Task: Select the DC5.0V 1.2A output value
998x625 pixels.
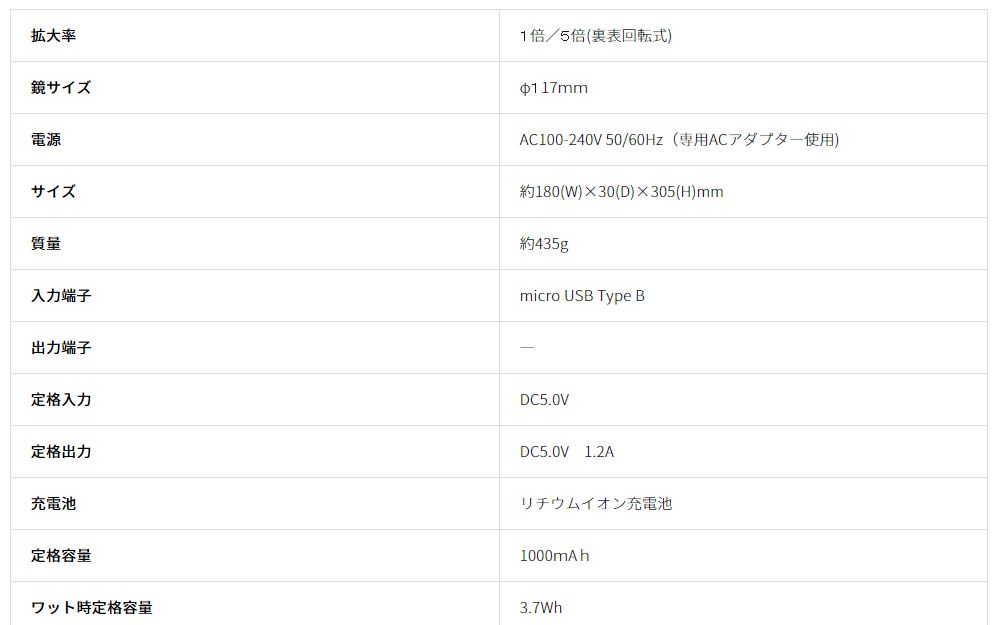Action: (x=566, y=452)
